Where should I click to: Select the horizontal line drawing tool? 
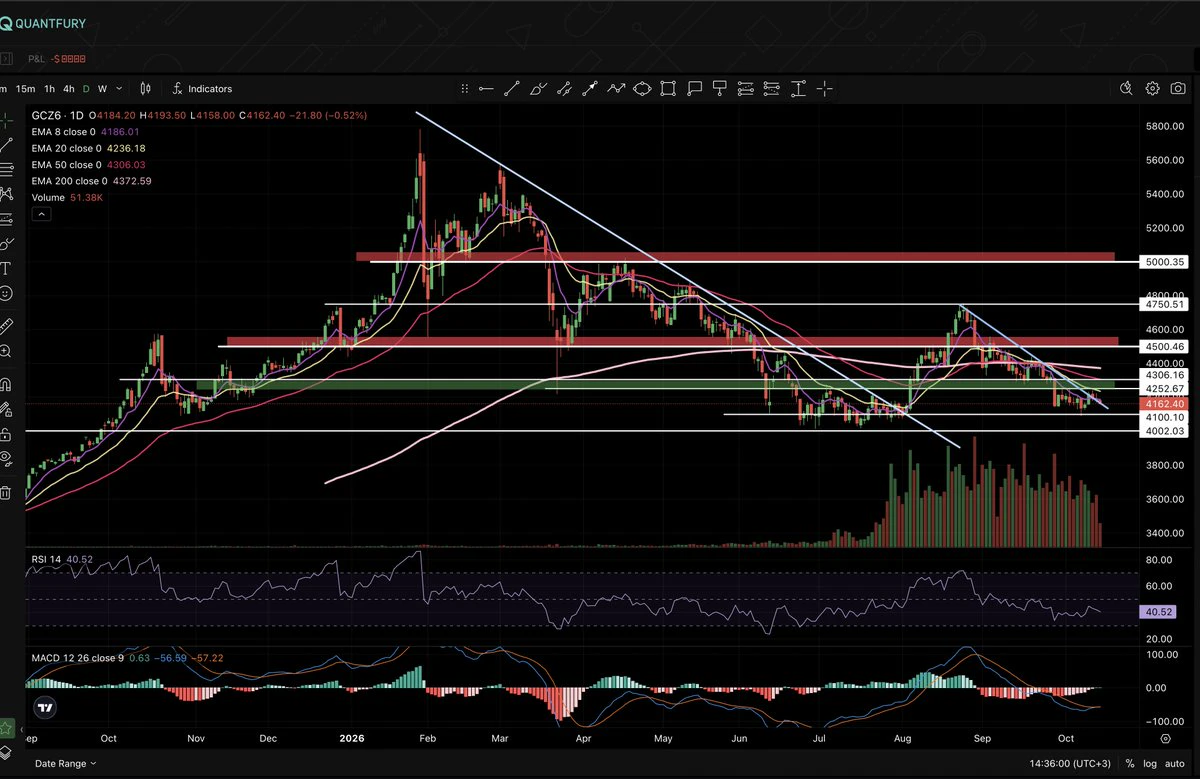(487, 89)
